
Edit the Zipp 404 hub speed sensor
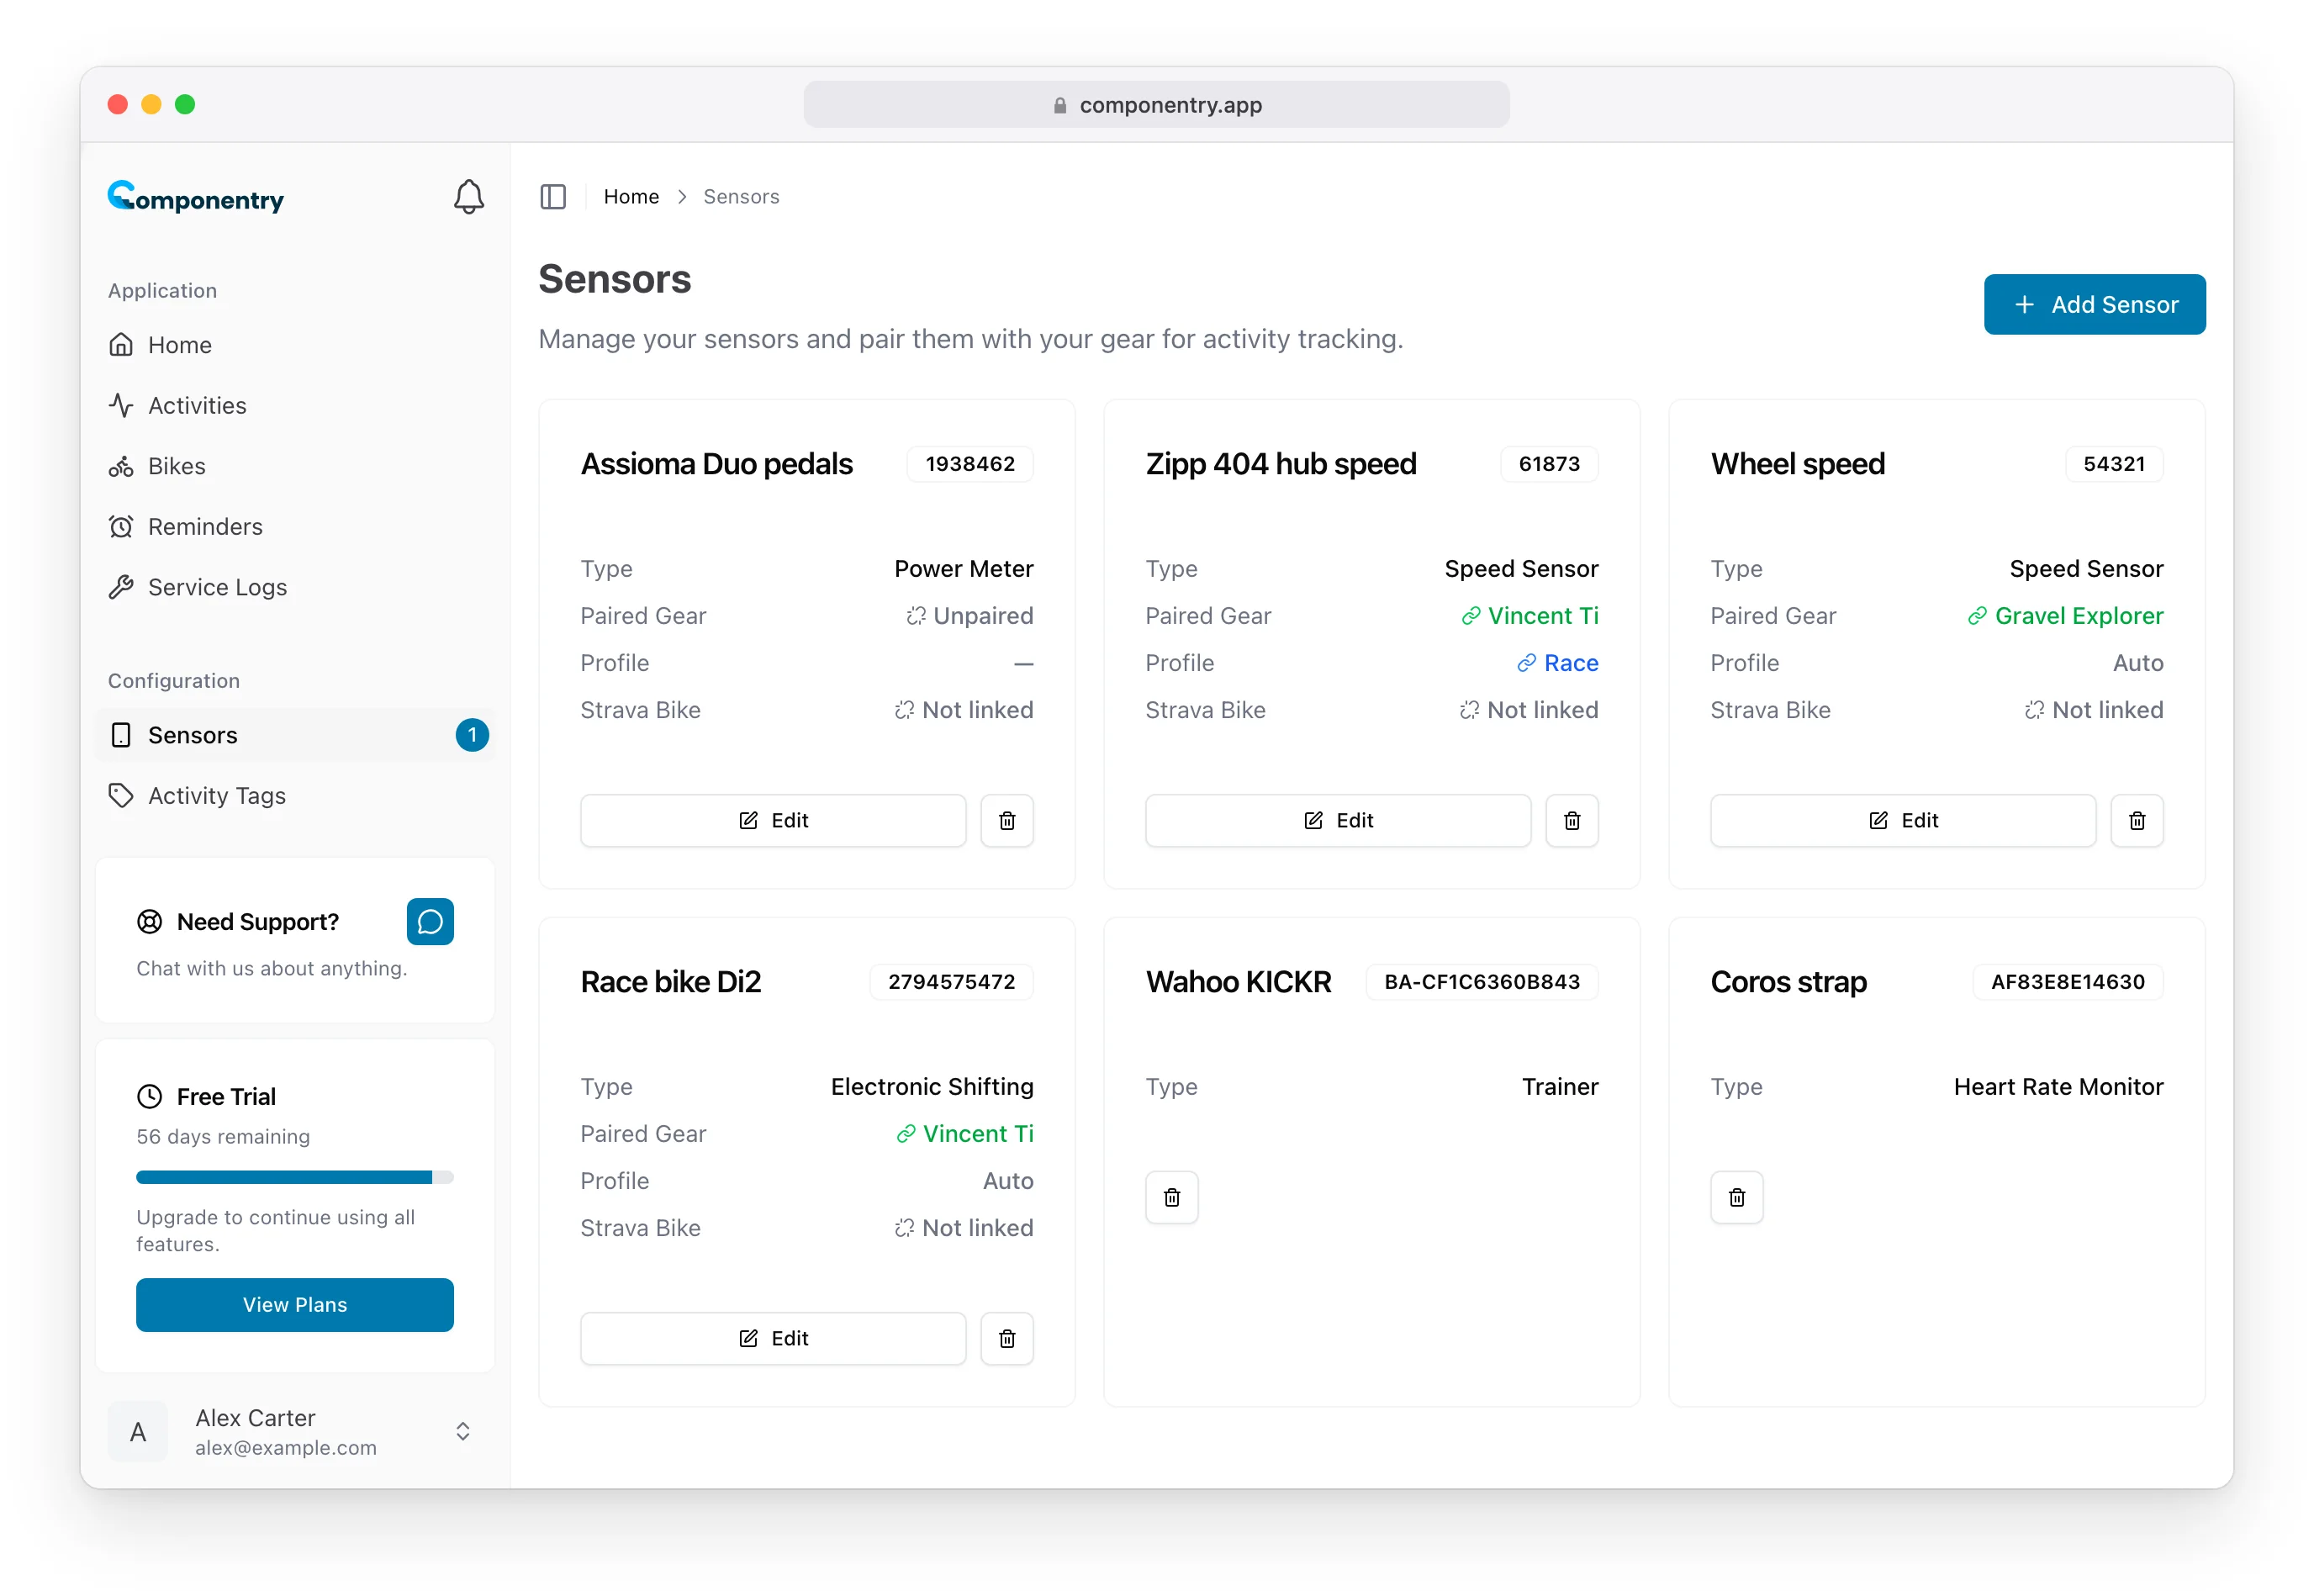pyautogui.click(x=1338, y=820)
